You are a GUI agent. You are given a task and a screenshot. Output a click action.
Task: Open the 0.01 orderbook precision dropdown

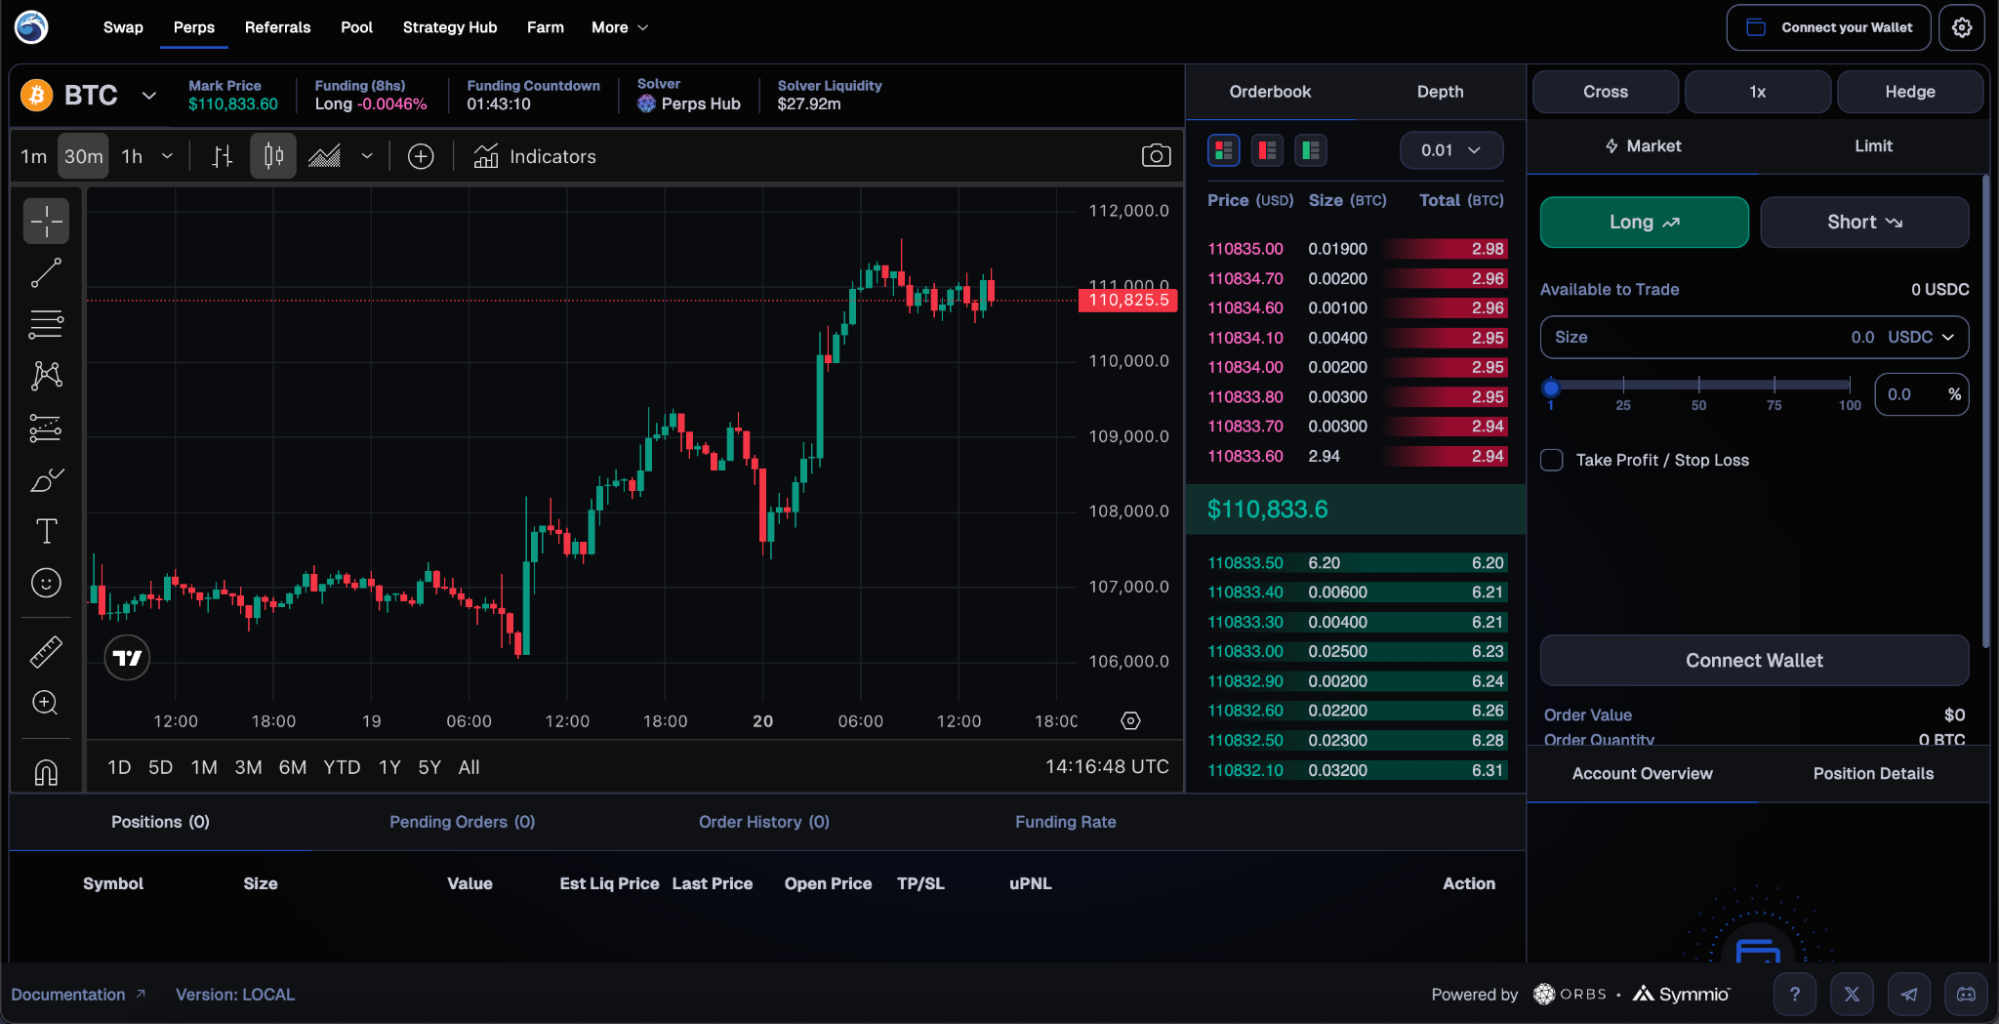[x=1451, y=150]
